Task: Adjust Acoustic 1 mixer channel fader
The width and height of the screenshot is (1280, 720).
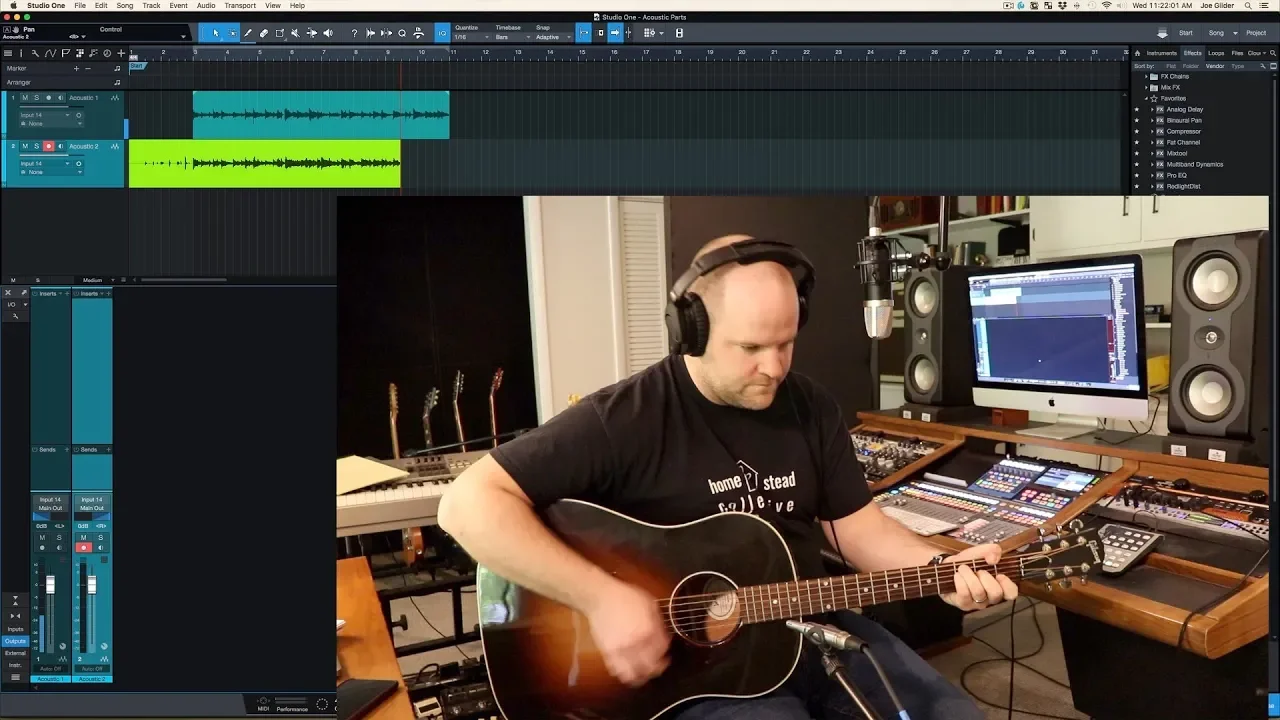Action: [51, 584]
